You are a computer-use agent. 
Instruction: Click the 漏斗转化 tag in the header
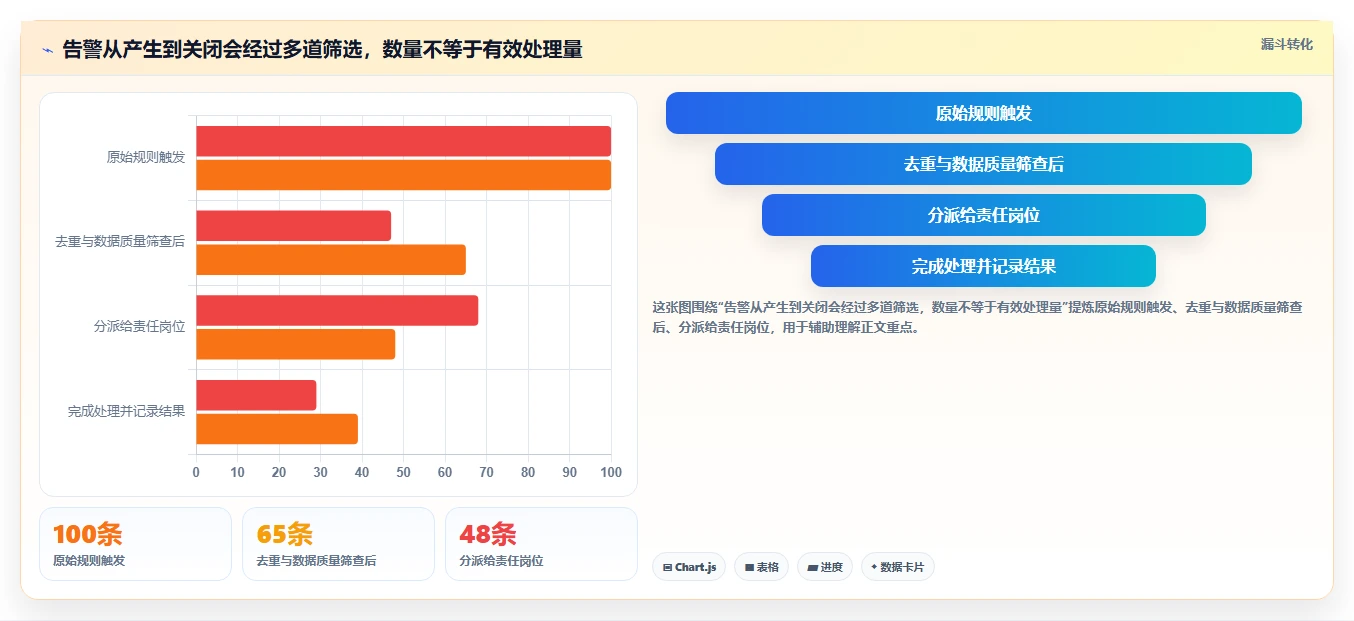[x=1287, y=44]
